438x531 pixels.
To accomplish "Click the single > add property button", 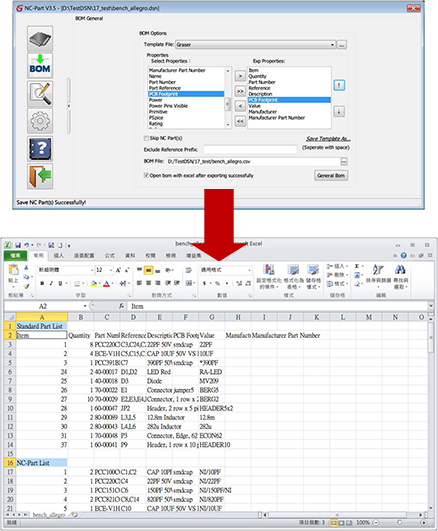I will pyautogui.click(x=240, y=76).
